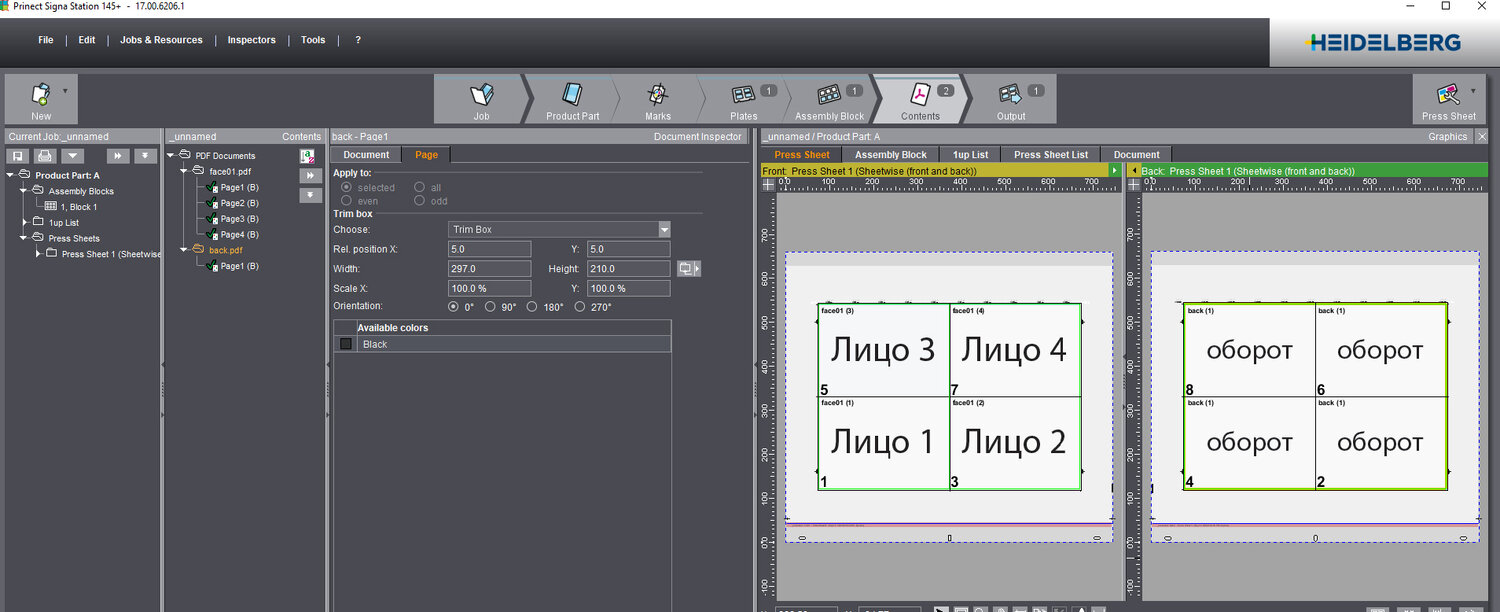Select the 'even' apply-to radio button
The height and width of the screenshot is (612, 1500).
point(347,201)
